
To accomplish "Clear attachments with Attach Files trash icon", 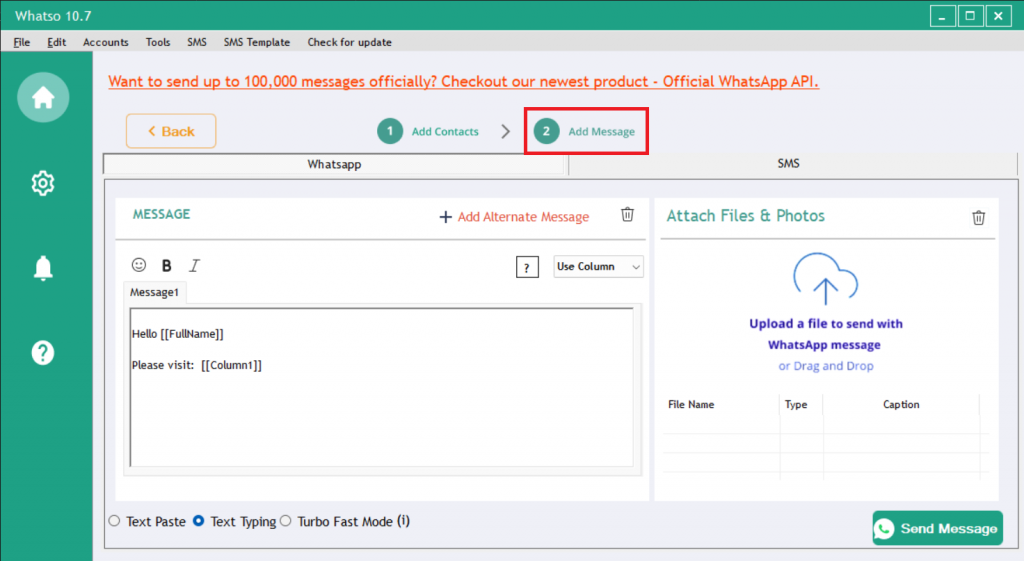I will click(x=978, y=217).
